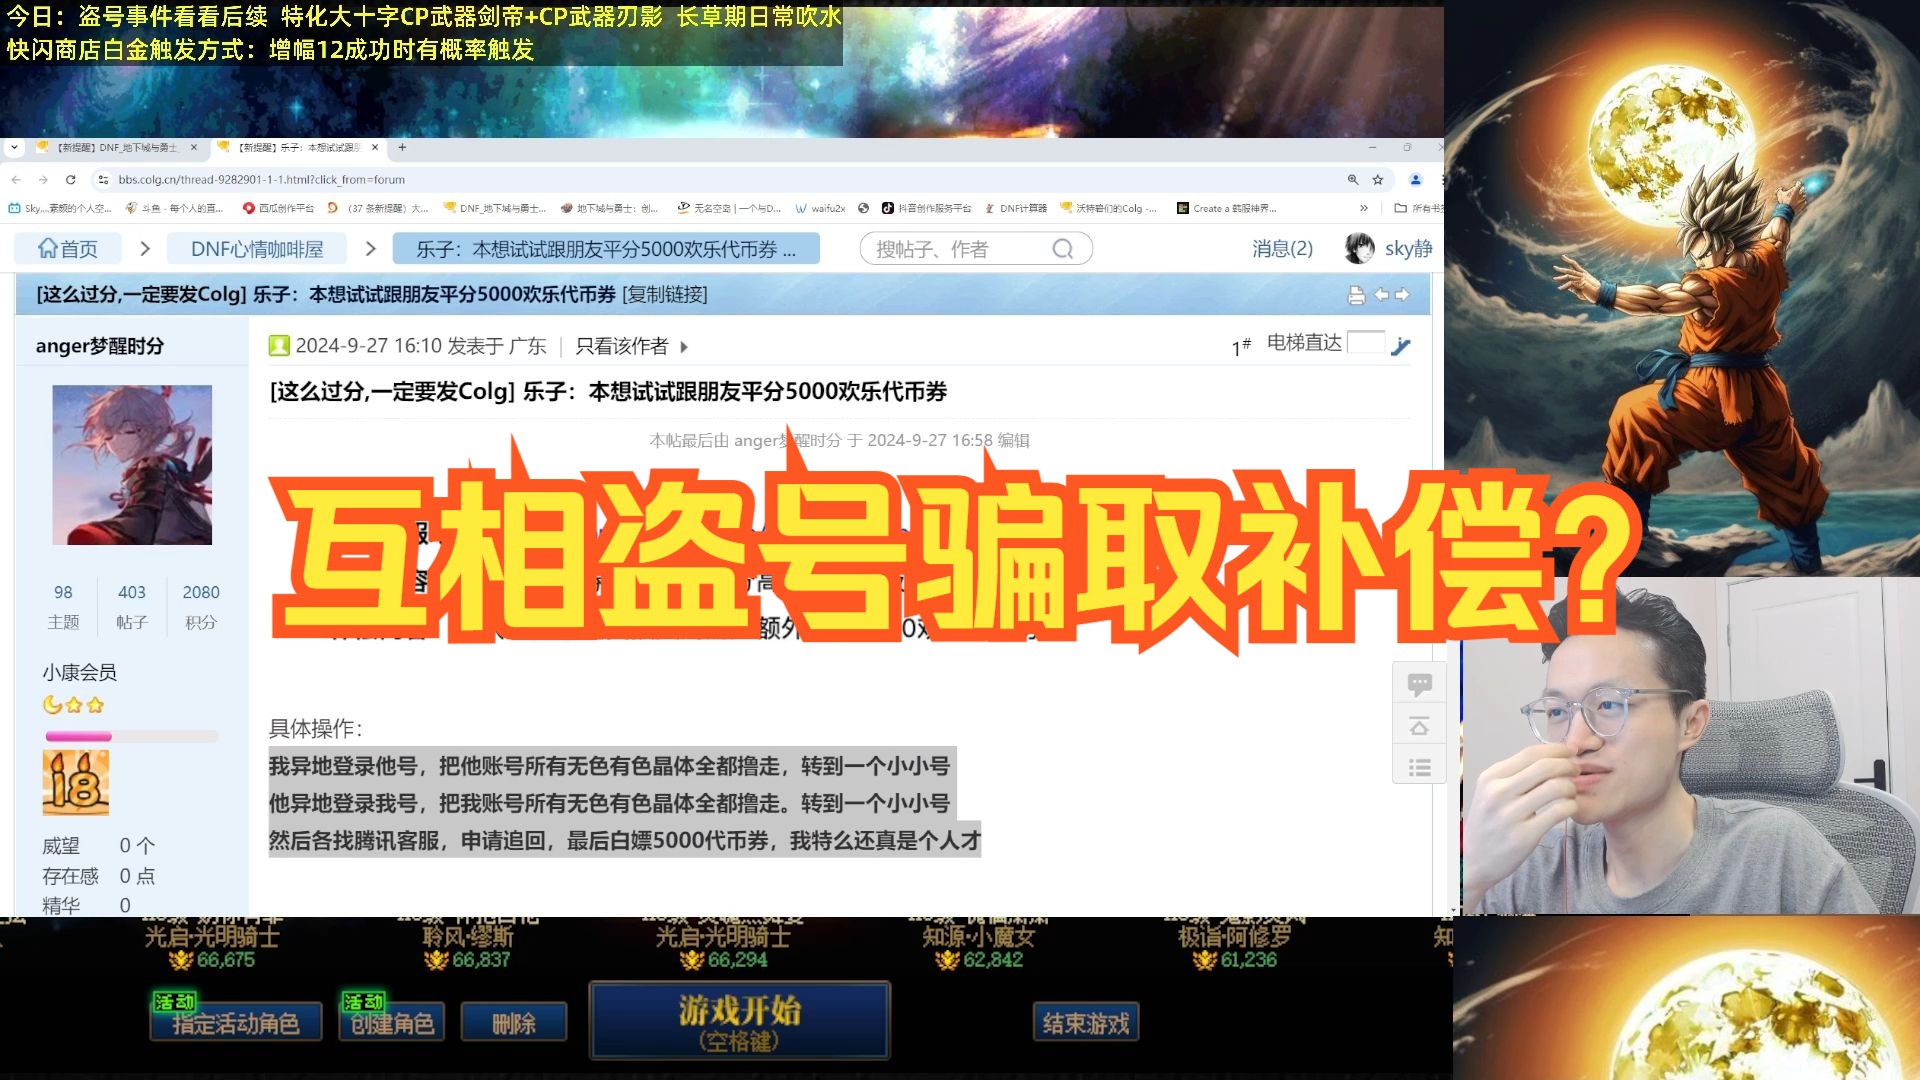The width and height of the screenshot is (1920, 1080).
Task: Click the 乐子 thread title breadcrumb
Action: pyautogui.click(x=606, y=249)
